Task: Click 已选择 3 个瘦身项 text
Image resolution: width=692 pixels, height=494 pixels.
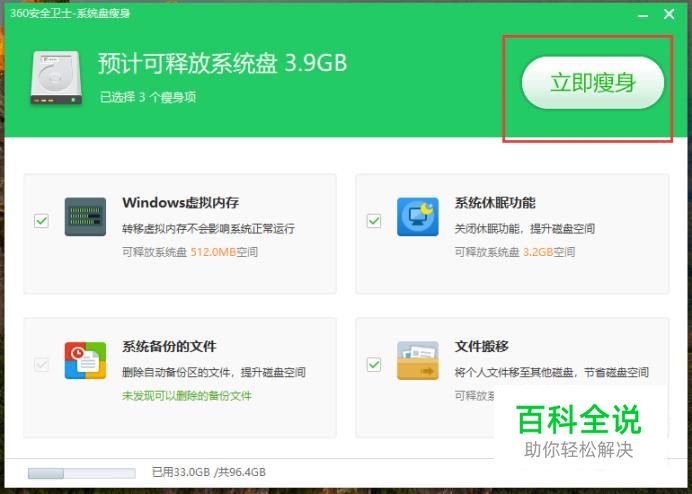Action: pyautogui.click(x=148, y=97)
